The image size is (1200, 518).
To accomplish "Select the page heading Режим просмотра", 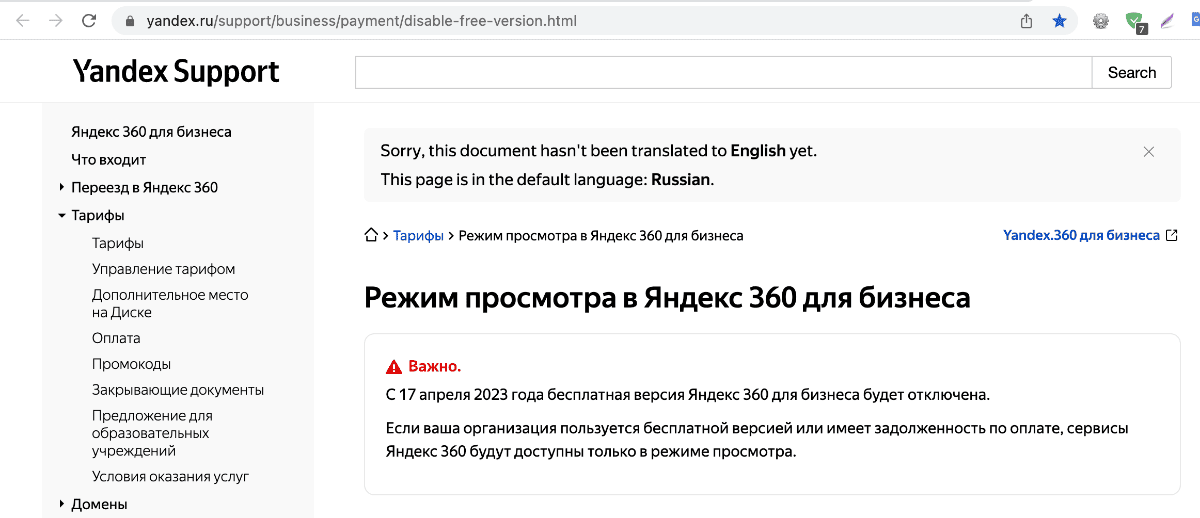I will (x=667, y=297).
